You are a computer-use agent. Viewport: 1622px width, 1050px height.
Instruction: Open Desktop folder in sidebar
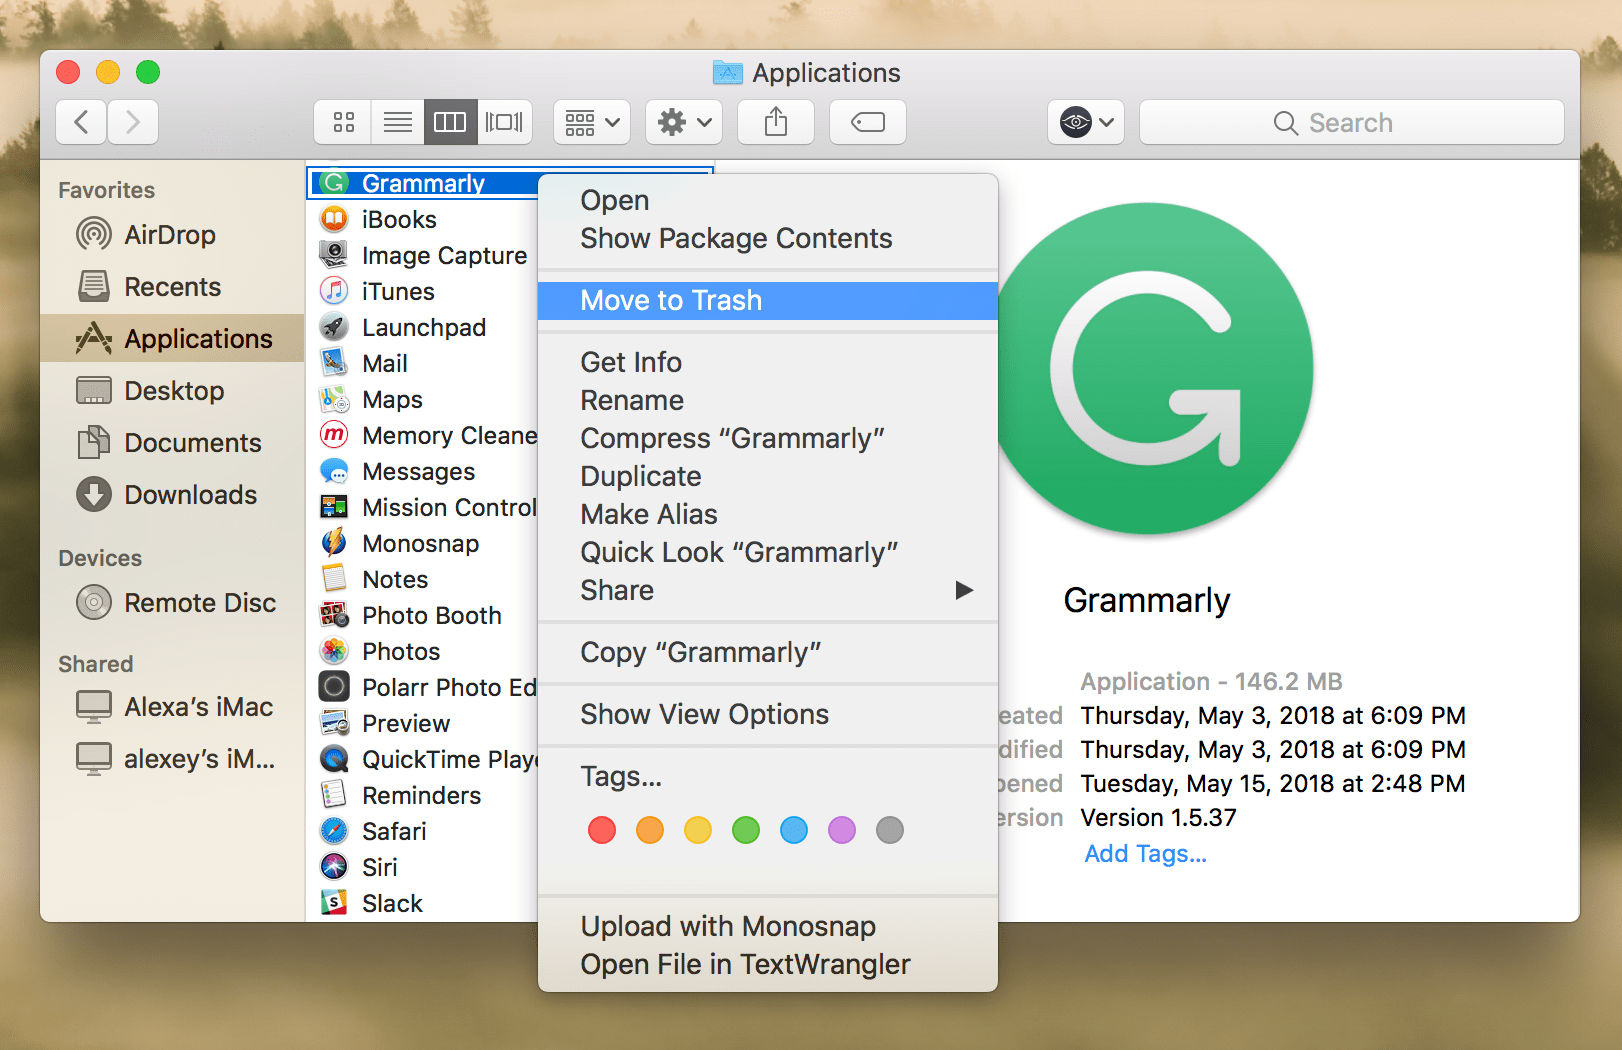(x=173, y=391)
